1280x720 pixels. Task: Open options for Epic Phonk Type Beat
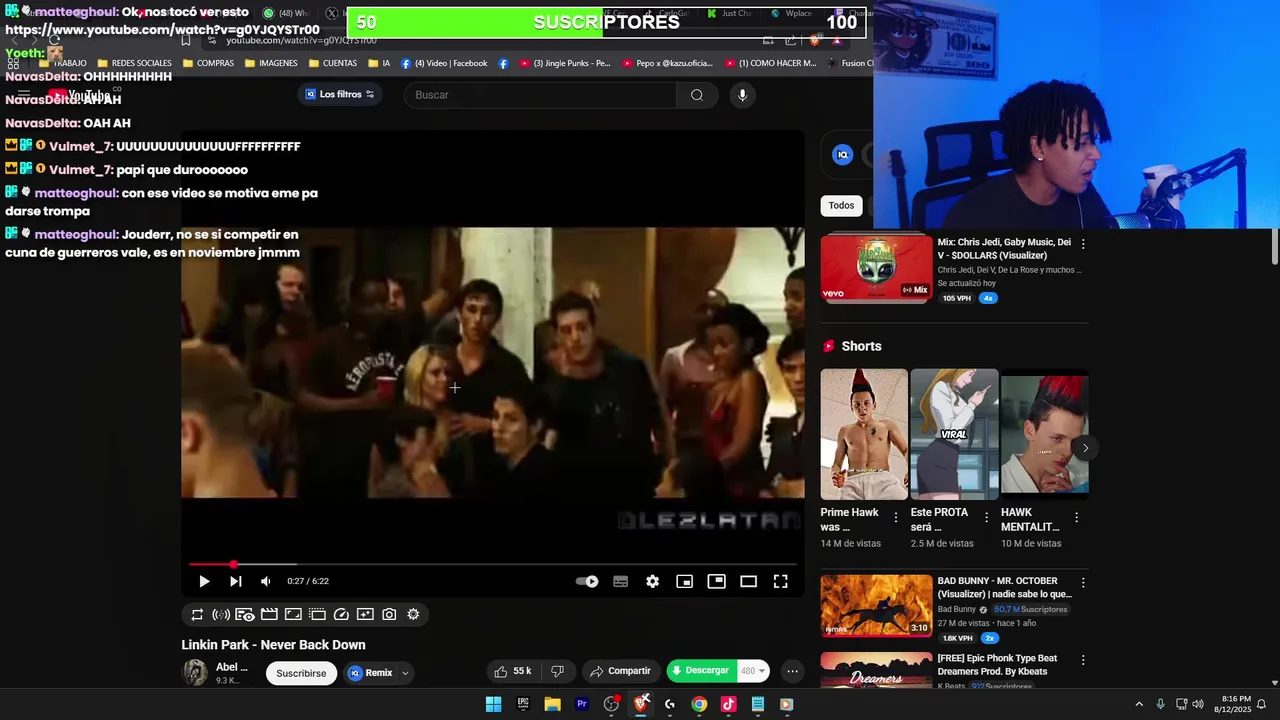(1082, 661)
